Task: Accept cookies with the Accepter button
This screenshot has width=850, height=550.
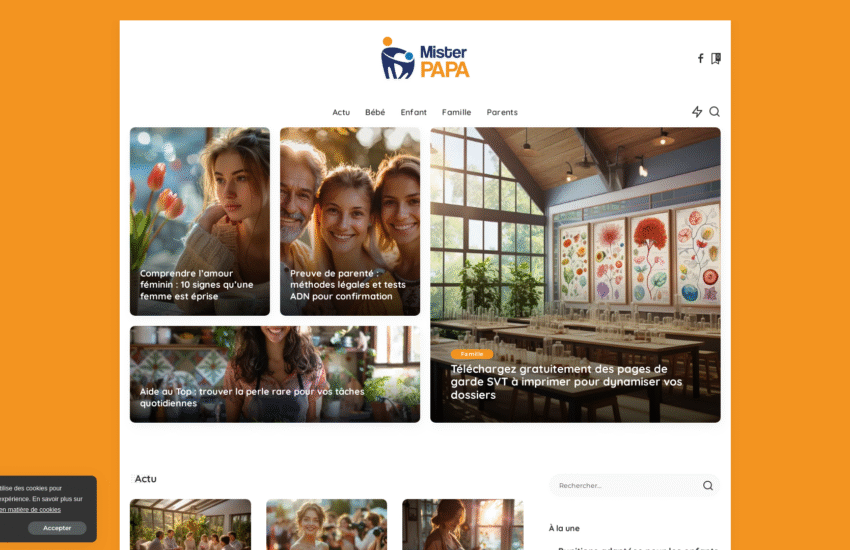Action: [57, 528]
